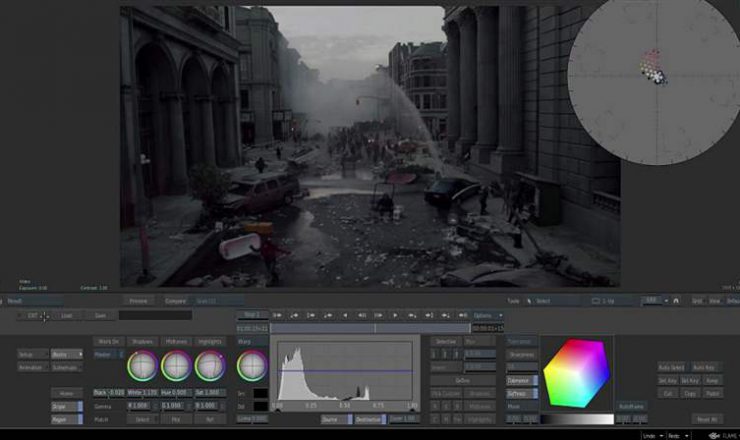Click the Compare button
The width and height of the screenshot is (740, 440).
[176, 301]
